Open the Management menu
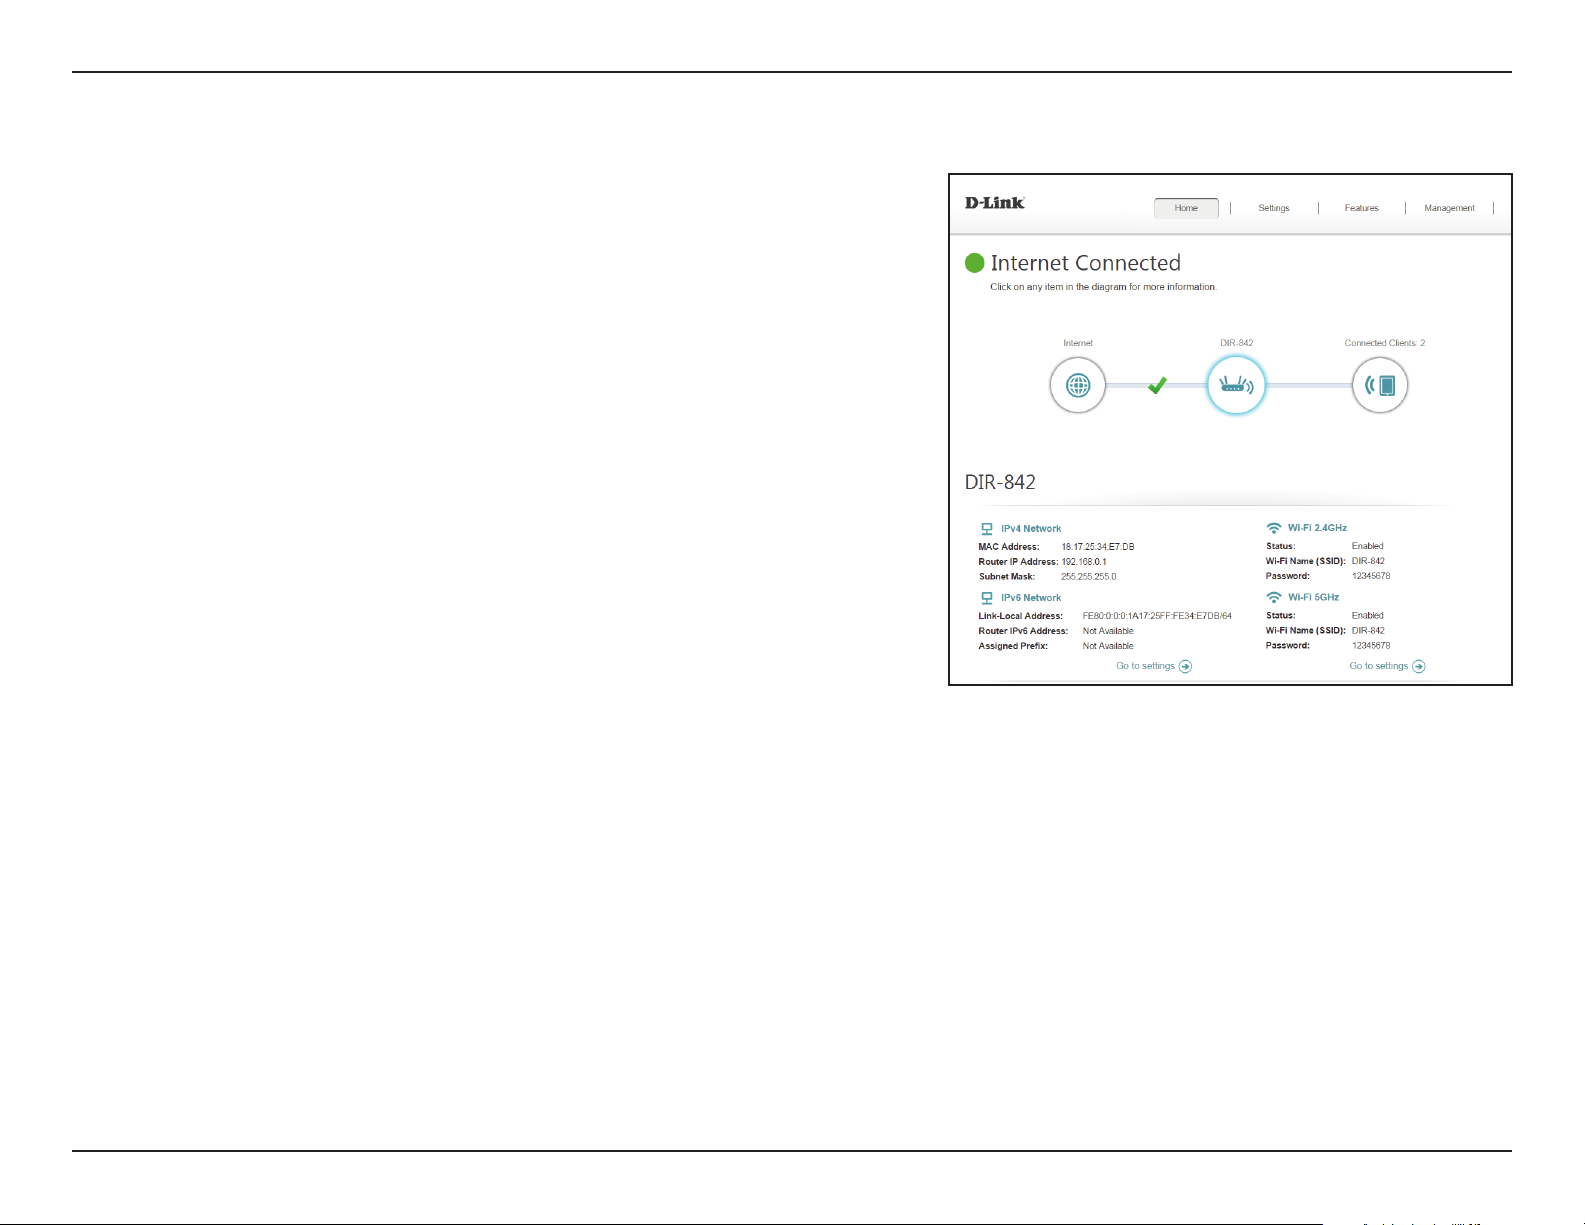Image resolution: width=1585 pixels, height=1225 pixels. pyautogui.click(x=1449, y=208)
